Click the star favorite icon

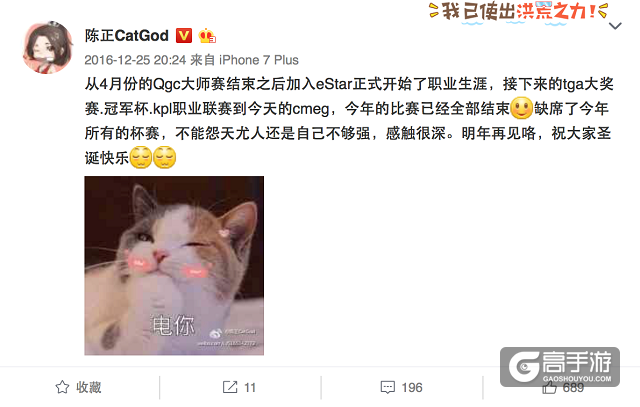62,387
